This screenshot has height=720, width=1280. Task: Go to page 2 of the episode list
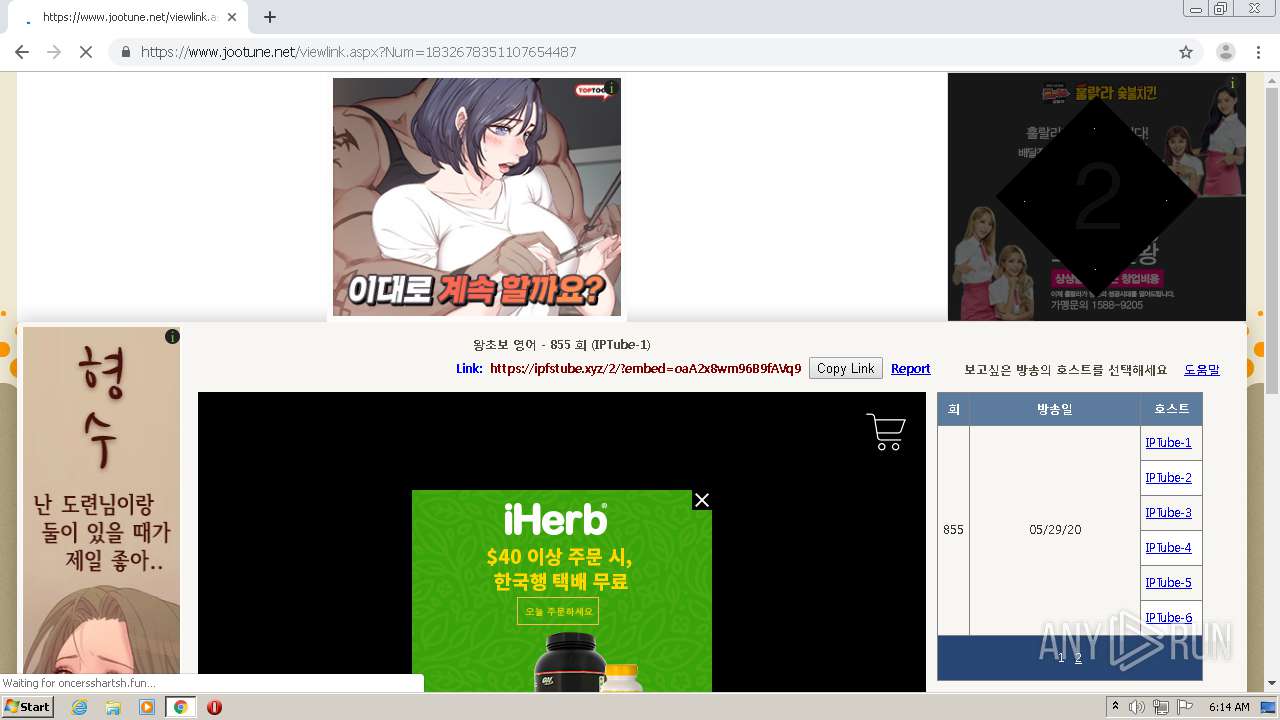(x=1078, y=658)
